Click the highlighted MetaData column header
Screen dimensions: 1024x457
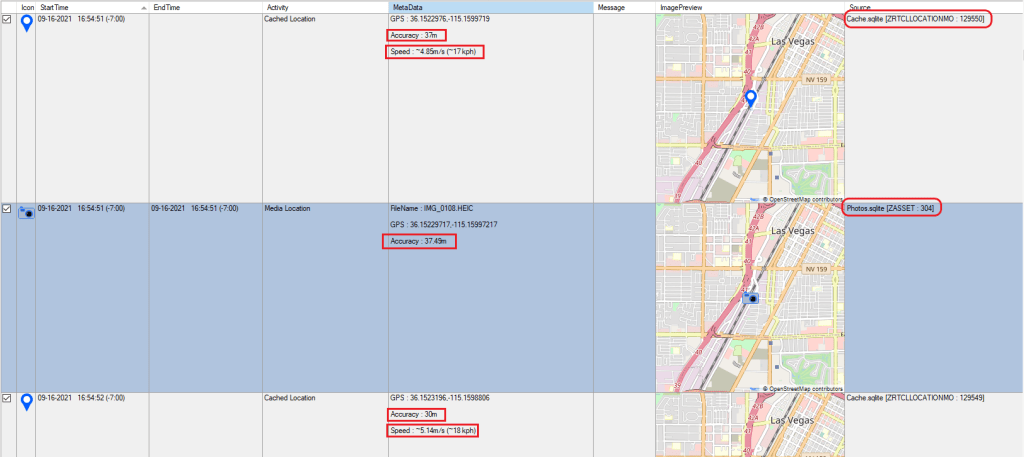[x=490, y=7]
